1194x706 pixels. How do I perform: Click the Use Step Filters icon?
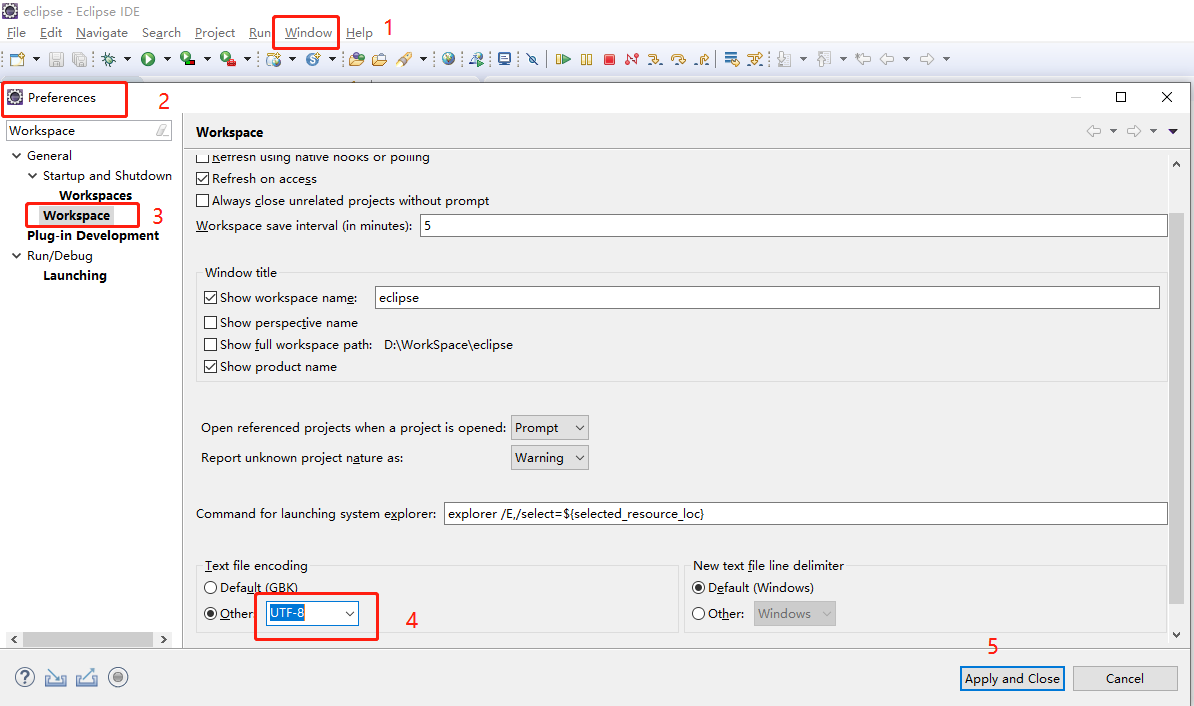click(755, 59)
